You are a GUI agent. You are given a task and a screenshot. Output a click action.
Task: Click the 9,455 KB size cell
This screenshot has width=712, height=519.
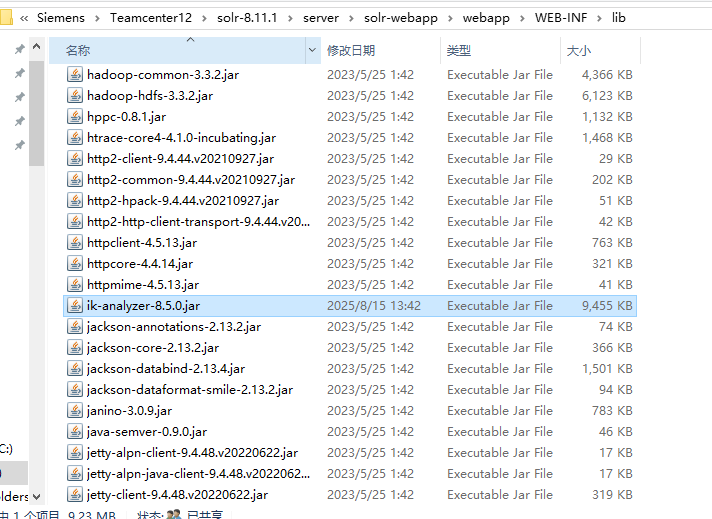(607, 306)
